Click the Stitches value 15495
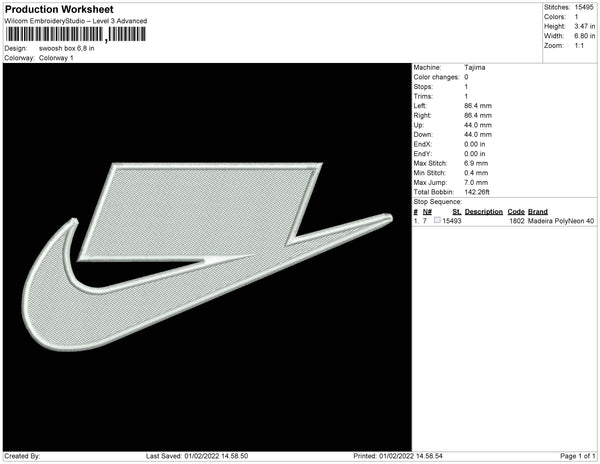This screenshot has width=600, height=464. coord(584,7)
